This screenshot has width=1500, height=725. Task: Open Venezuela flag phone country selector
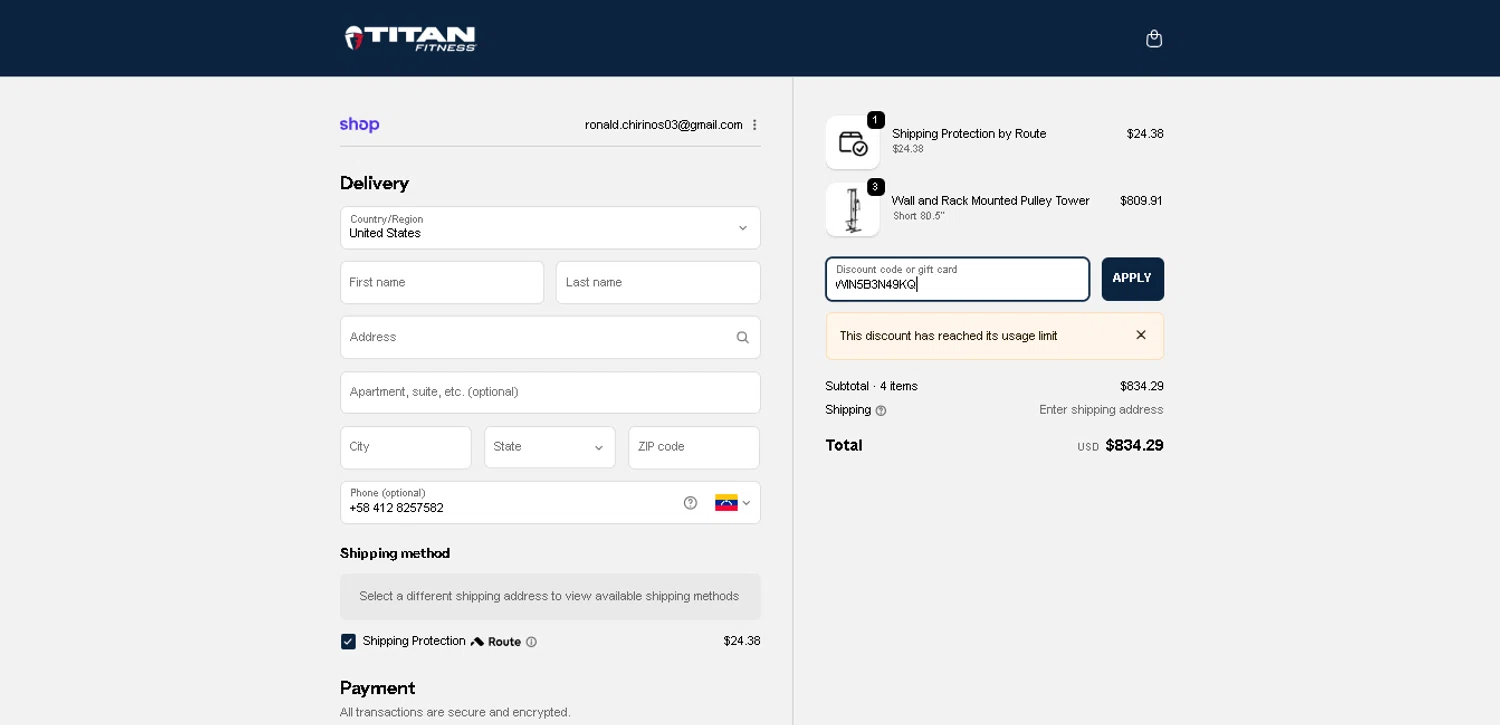(x=733, y=503)
